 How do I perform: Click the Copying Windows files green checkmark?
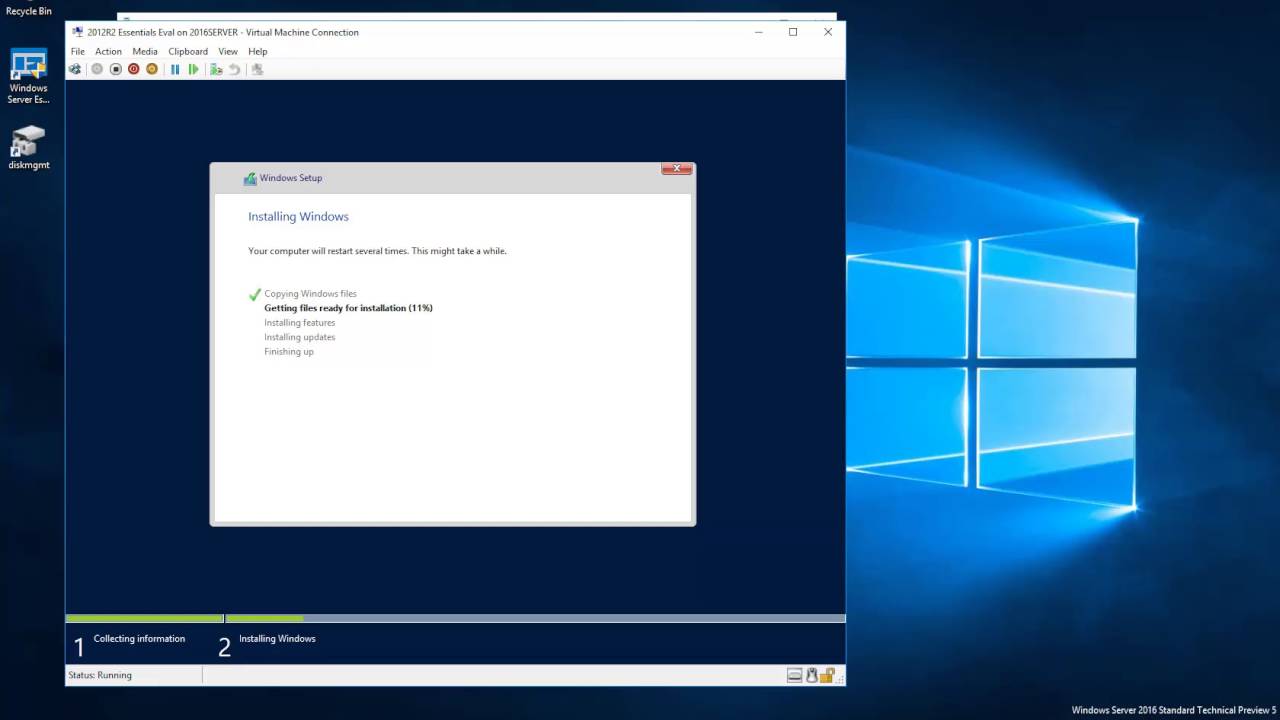[x=255, y=294]
